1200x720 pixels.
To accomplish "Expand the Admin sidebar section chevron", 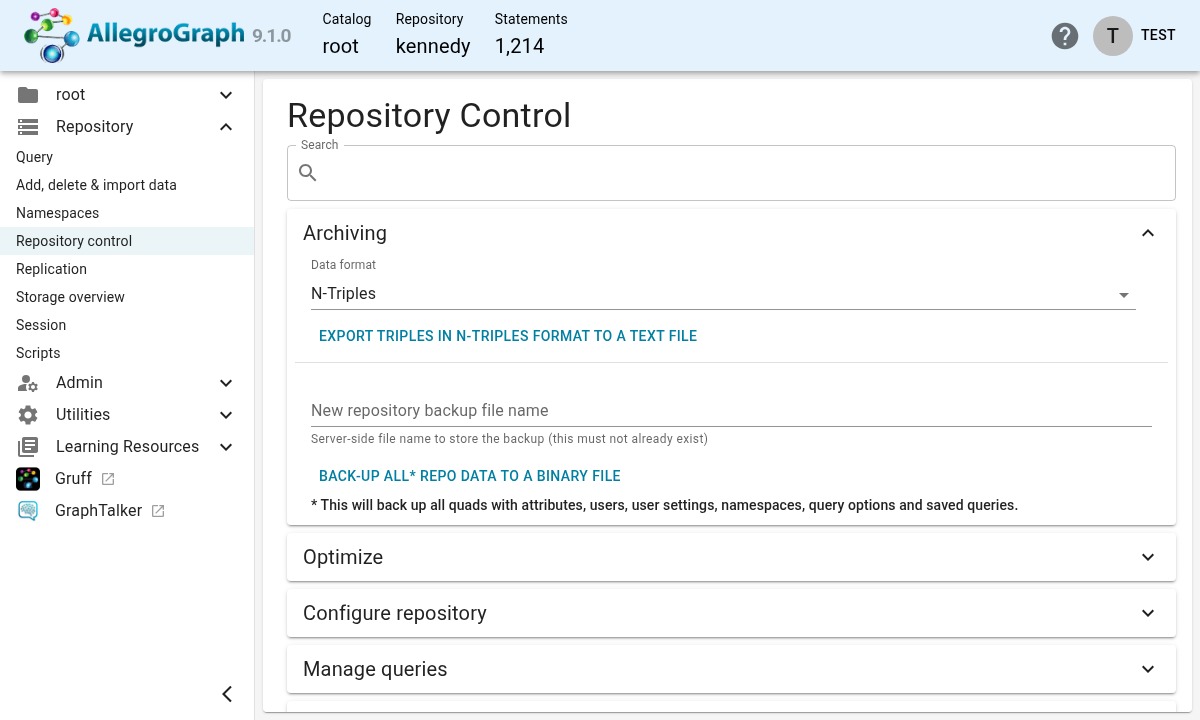I will 226,383.
